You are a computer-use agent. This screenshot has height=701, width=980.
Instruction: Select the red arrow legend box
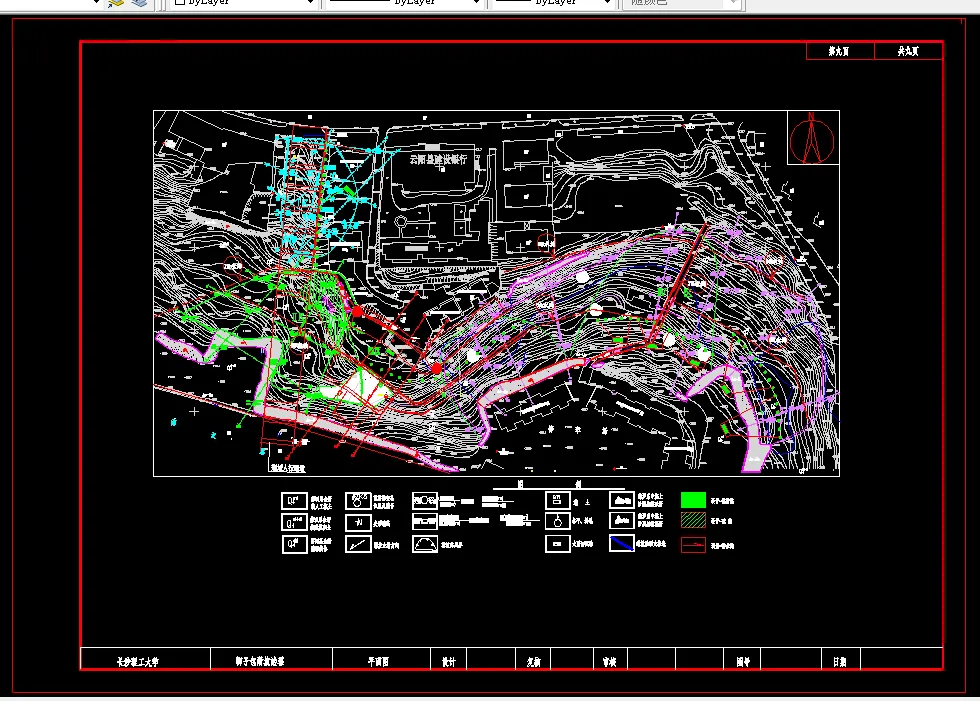(693, 545)
